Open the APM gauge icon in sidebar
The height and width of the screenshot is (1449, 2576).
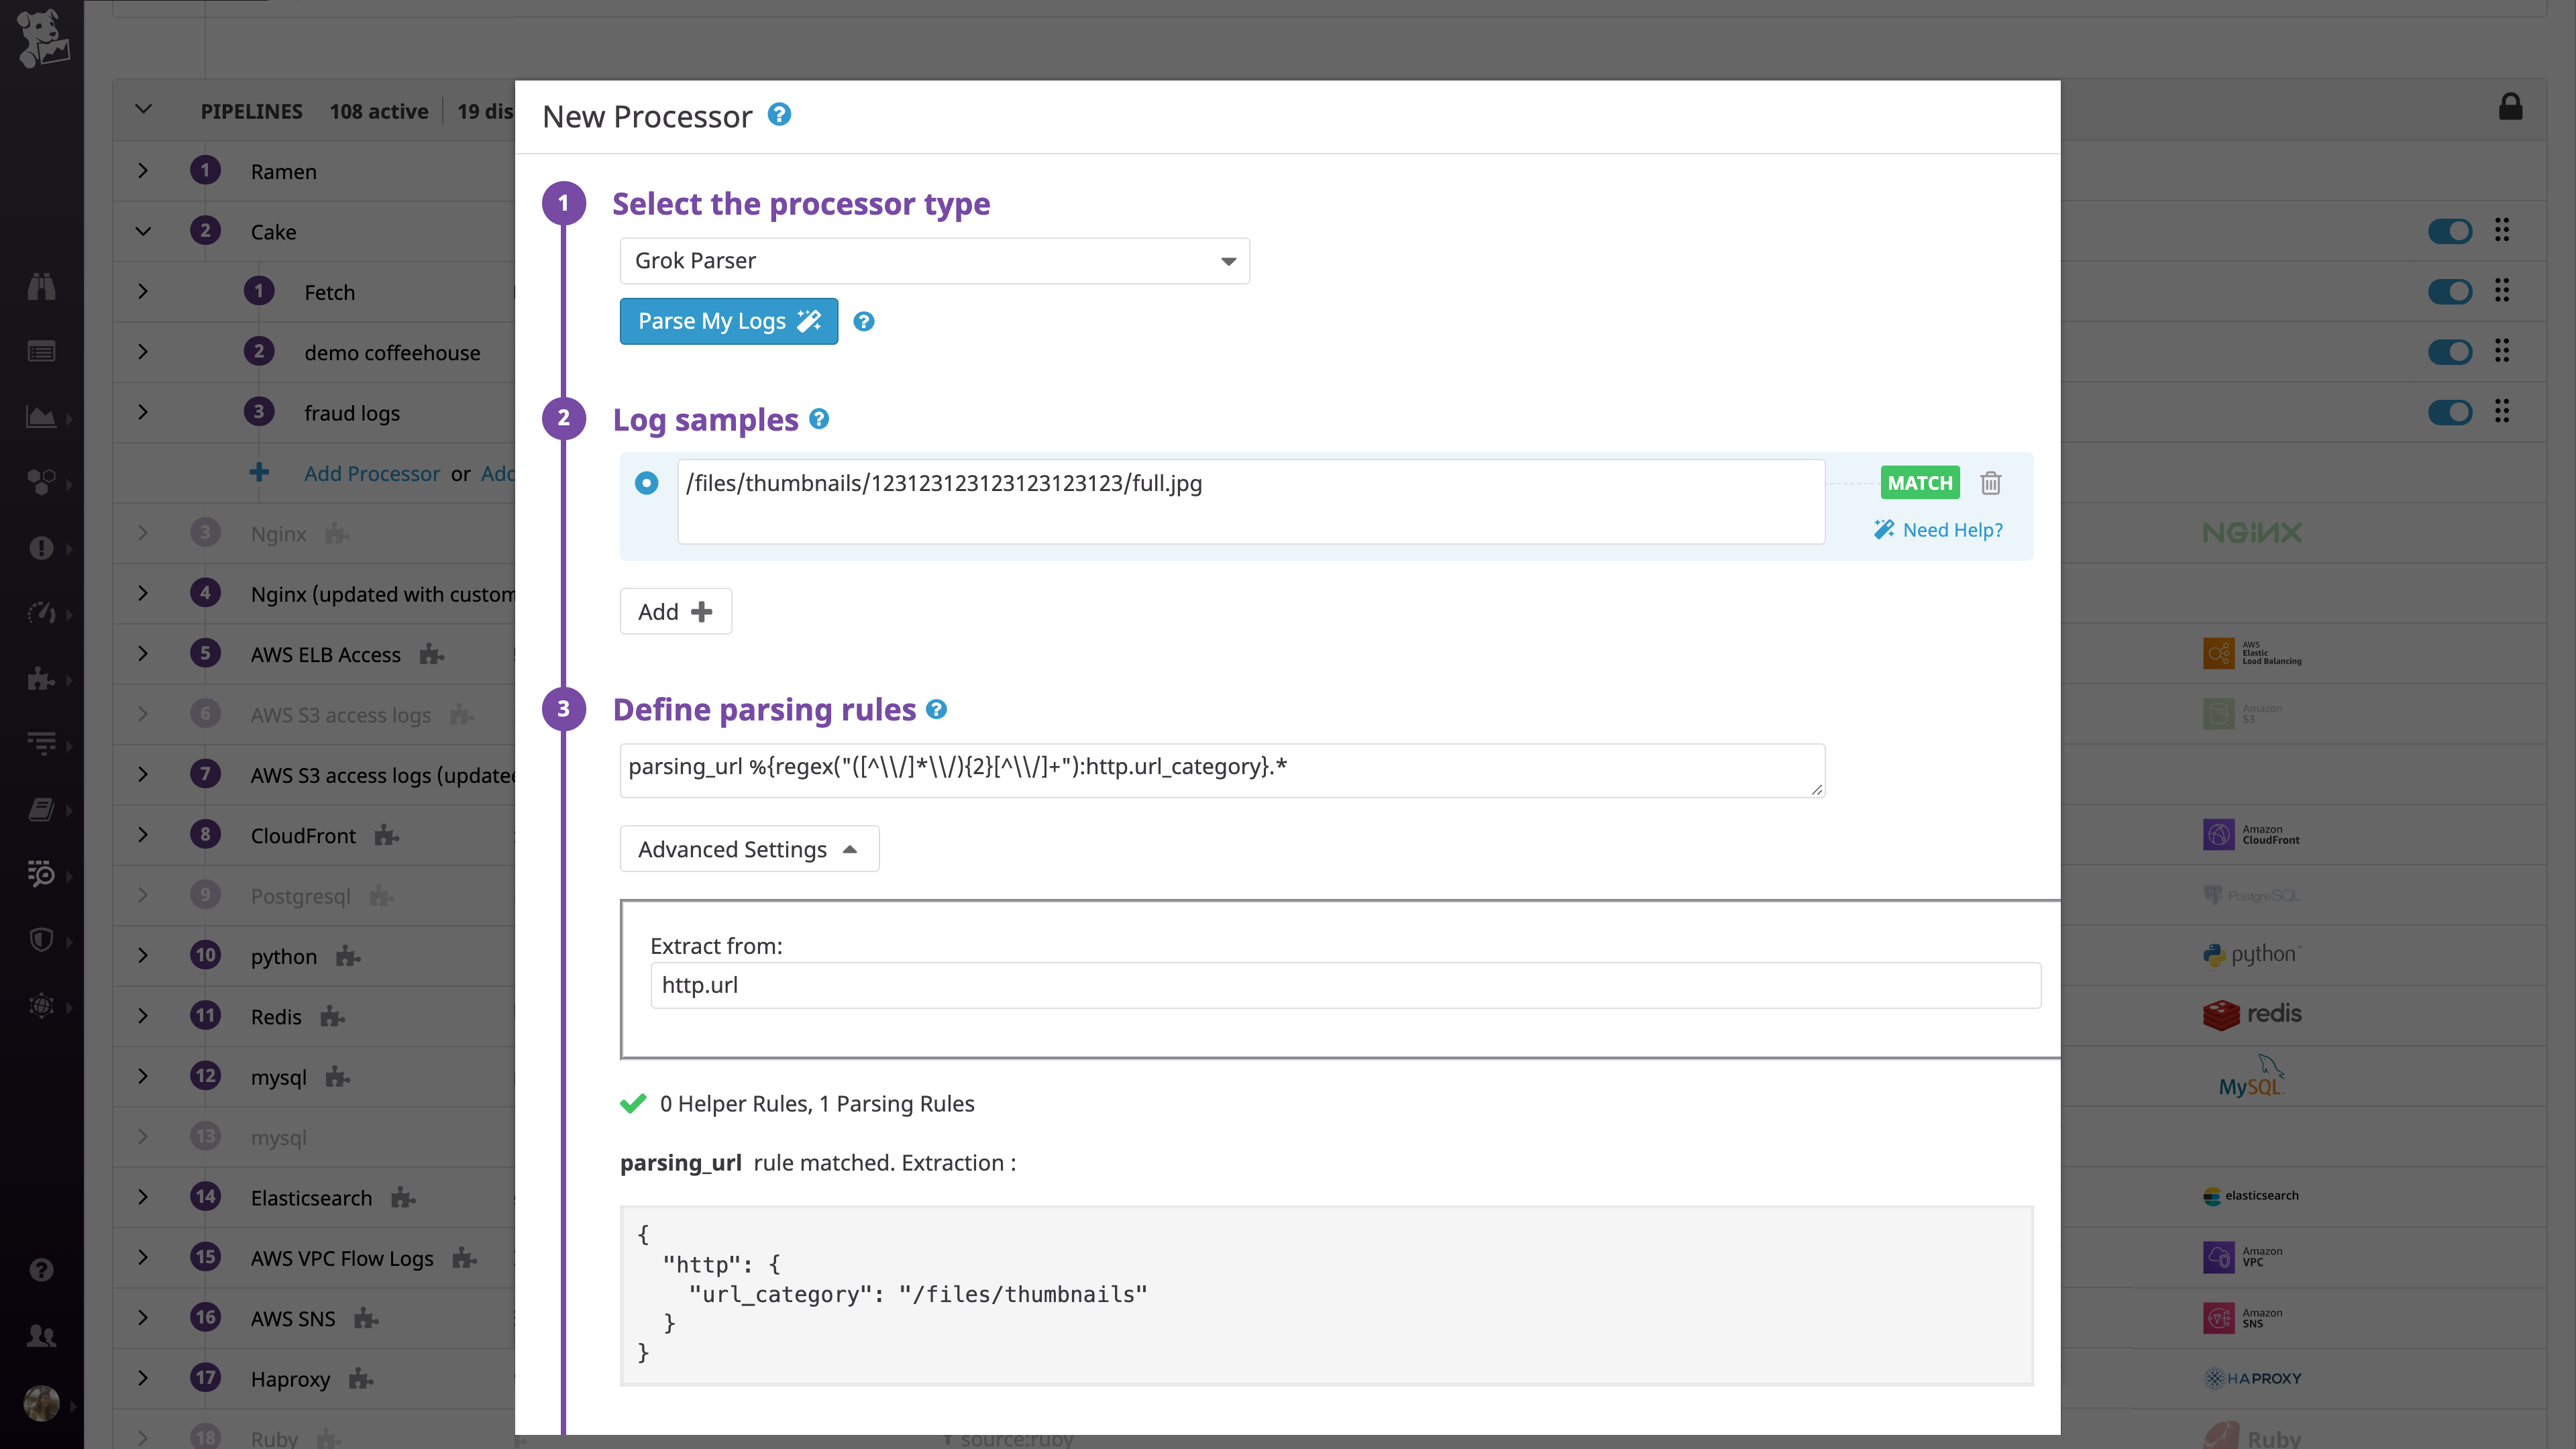[42, 613]
